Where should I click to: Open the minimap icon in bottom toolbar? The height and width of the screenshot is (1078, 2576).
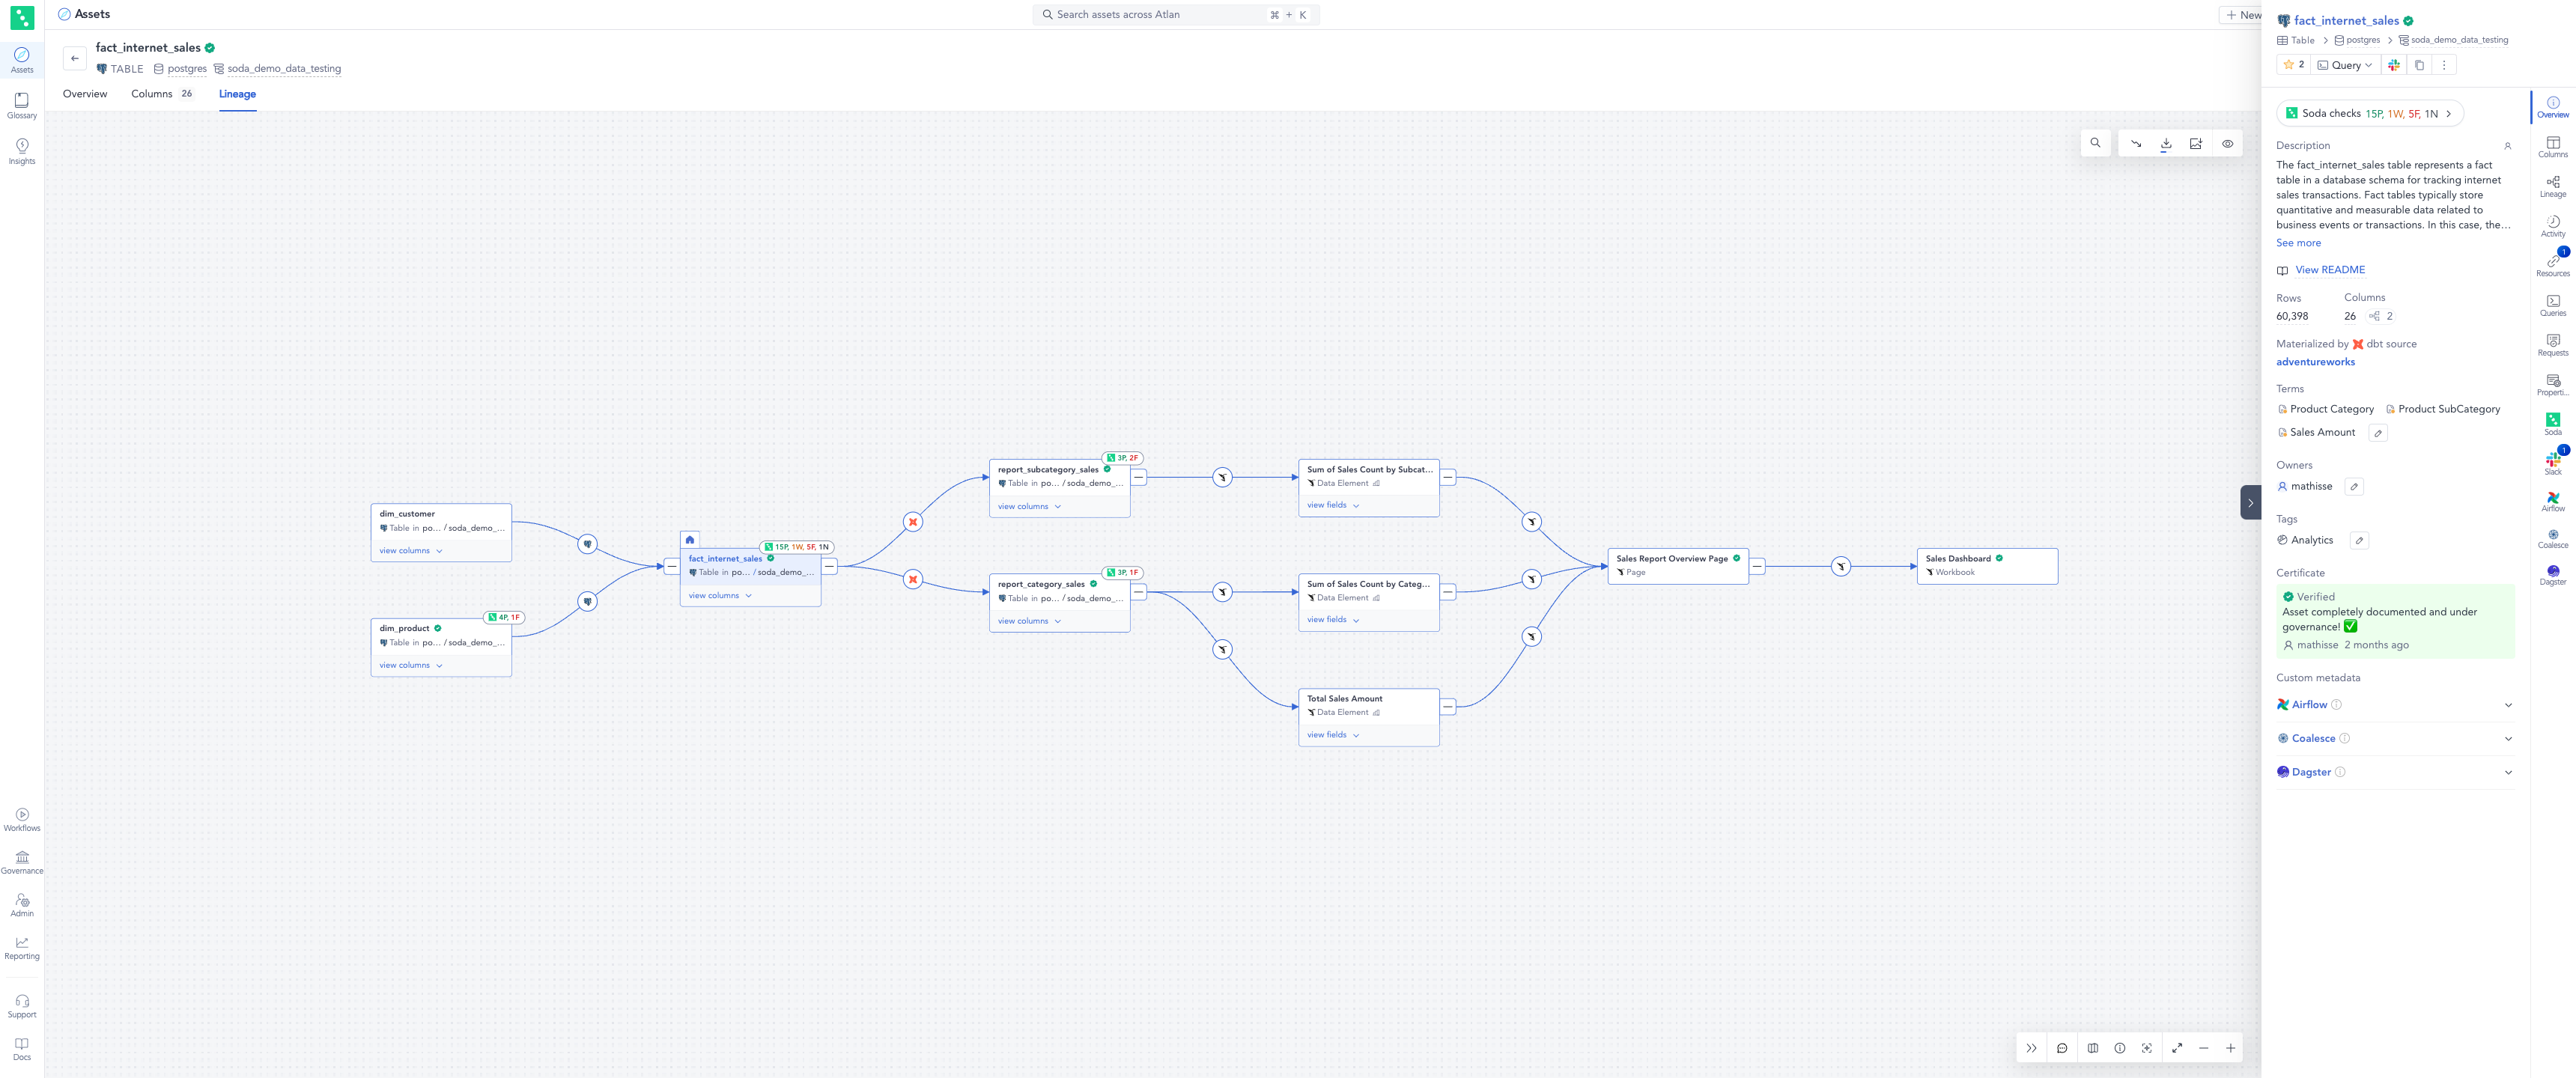(x=2092, y=1048)
